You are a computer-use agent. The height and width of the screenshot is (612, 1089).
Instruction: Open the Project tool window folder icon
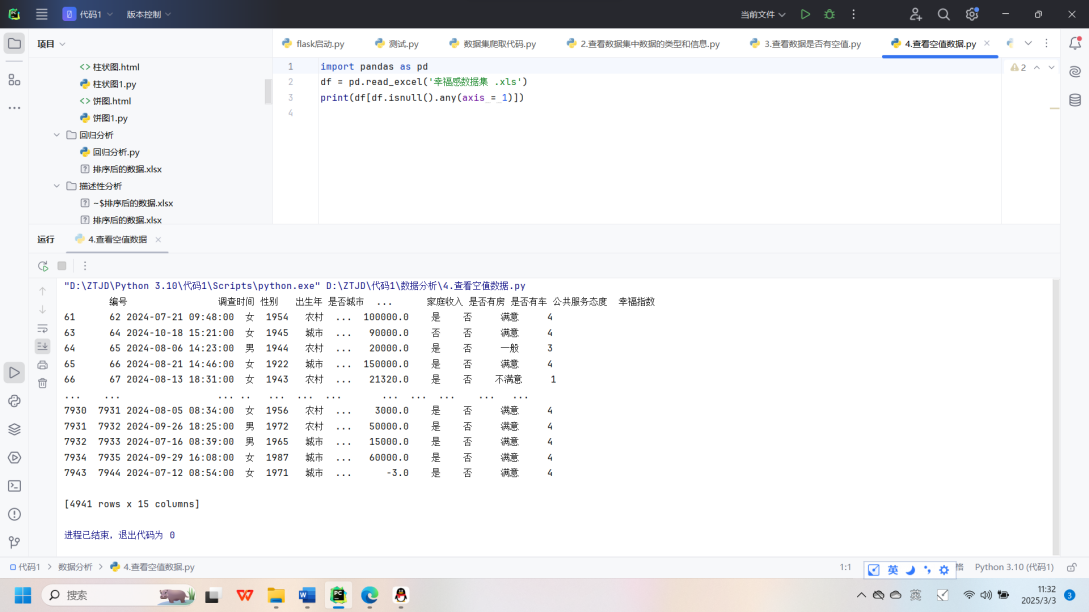pyautogui.click(x=14, y=44)
